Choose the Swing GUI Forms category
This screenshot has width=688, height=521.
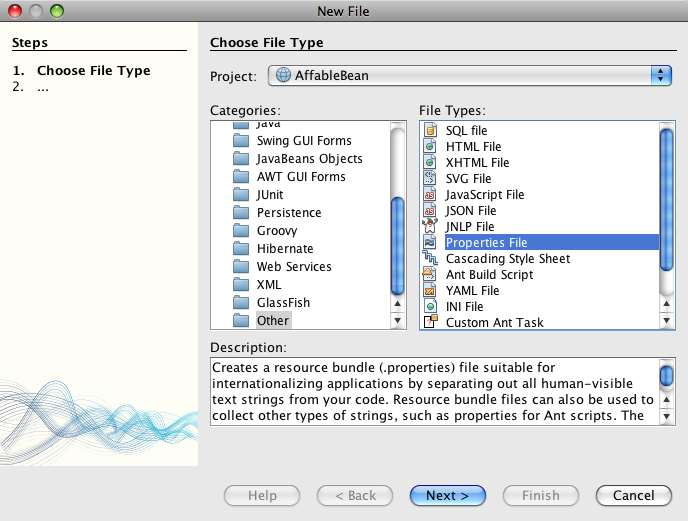pyautogui.click(x=304, y=141)
